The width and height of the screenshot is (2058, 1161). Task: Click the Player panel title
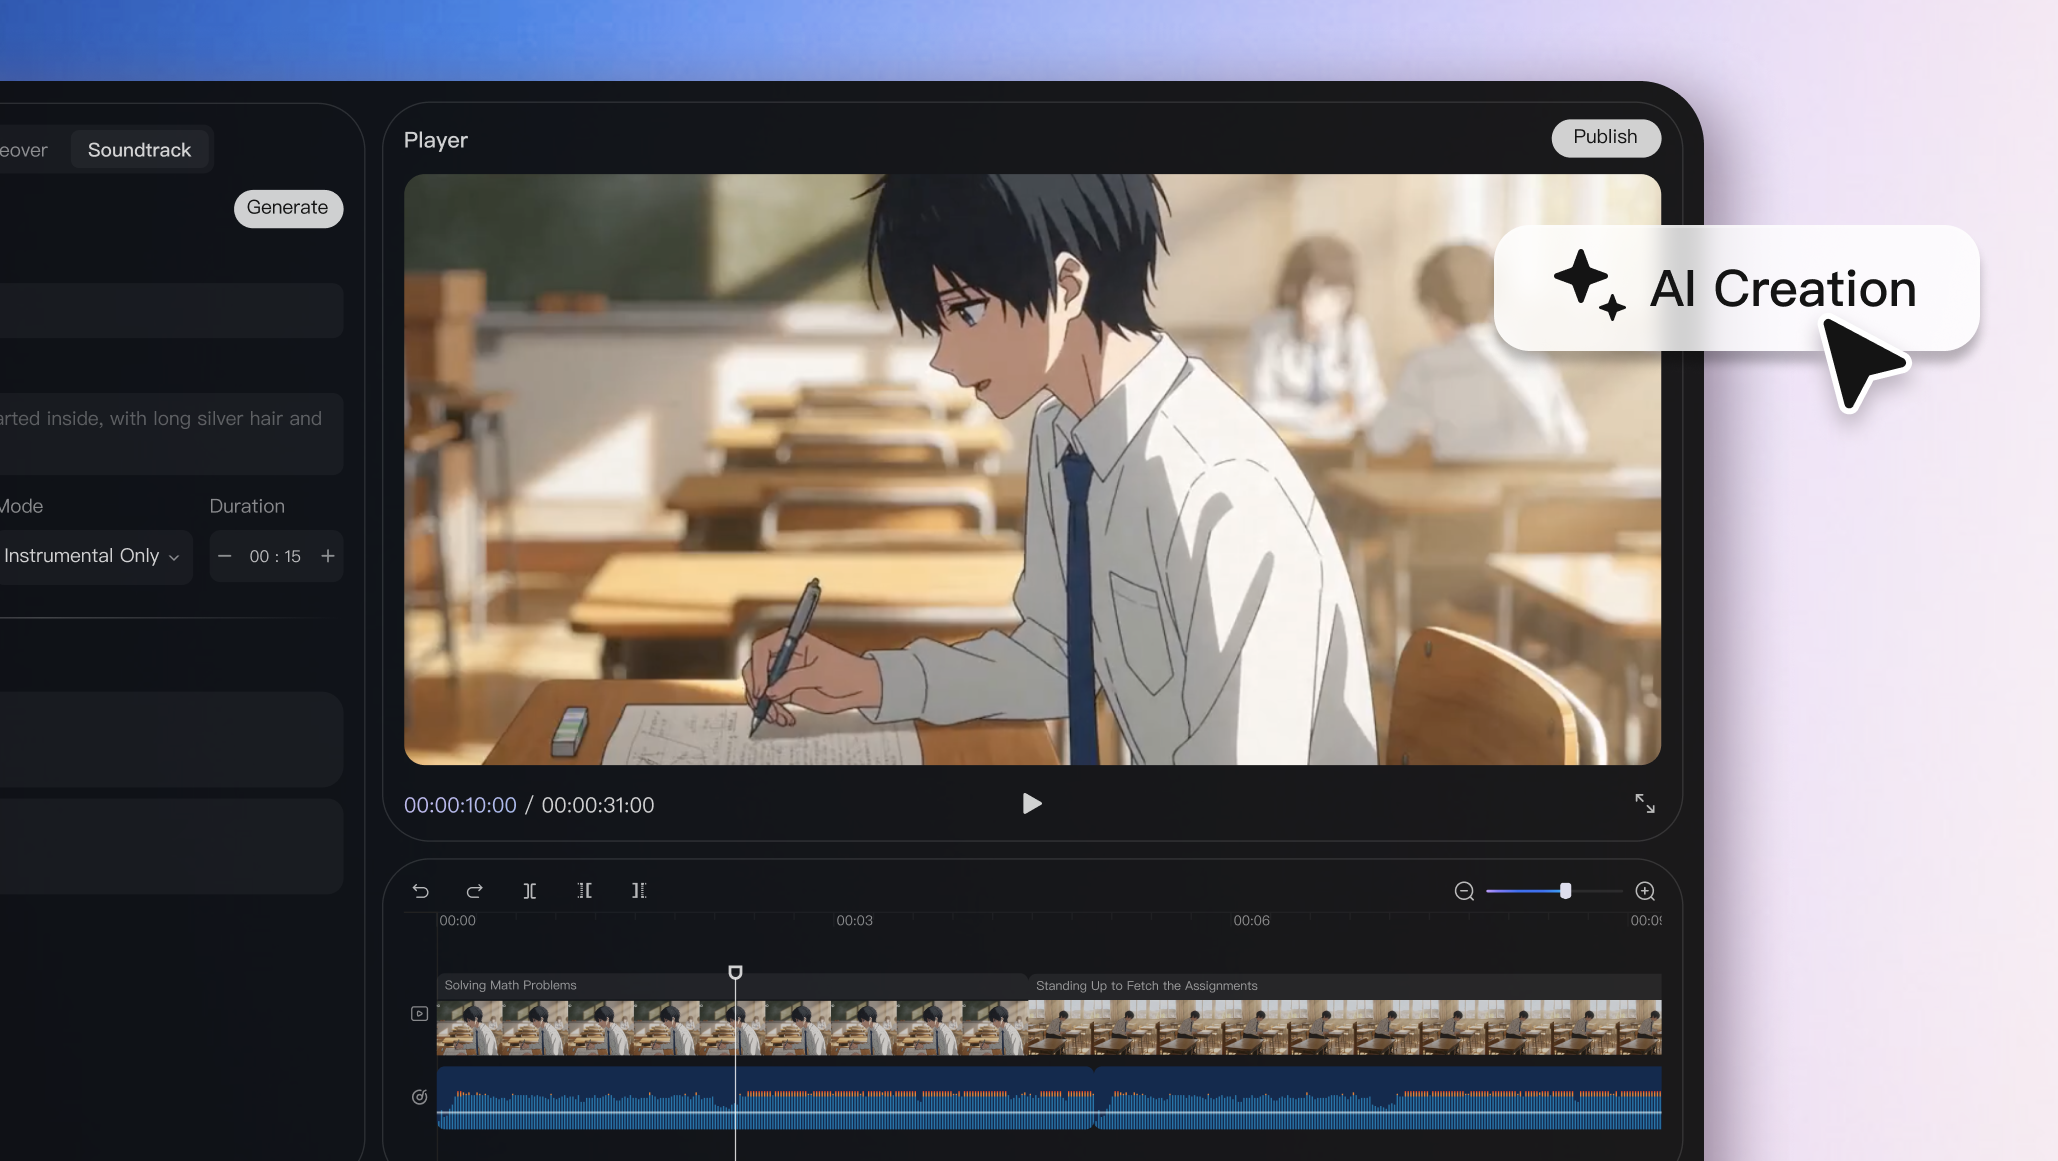pos(435,140)
